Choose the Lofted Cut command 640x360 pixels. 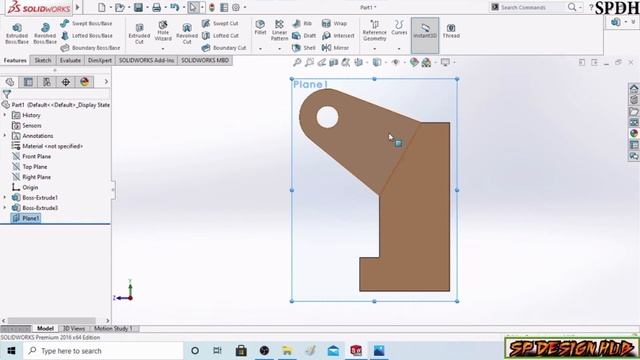tap(220, 36)
